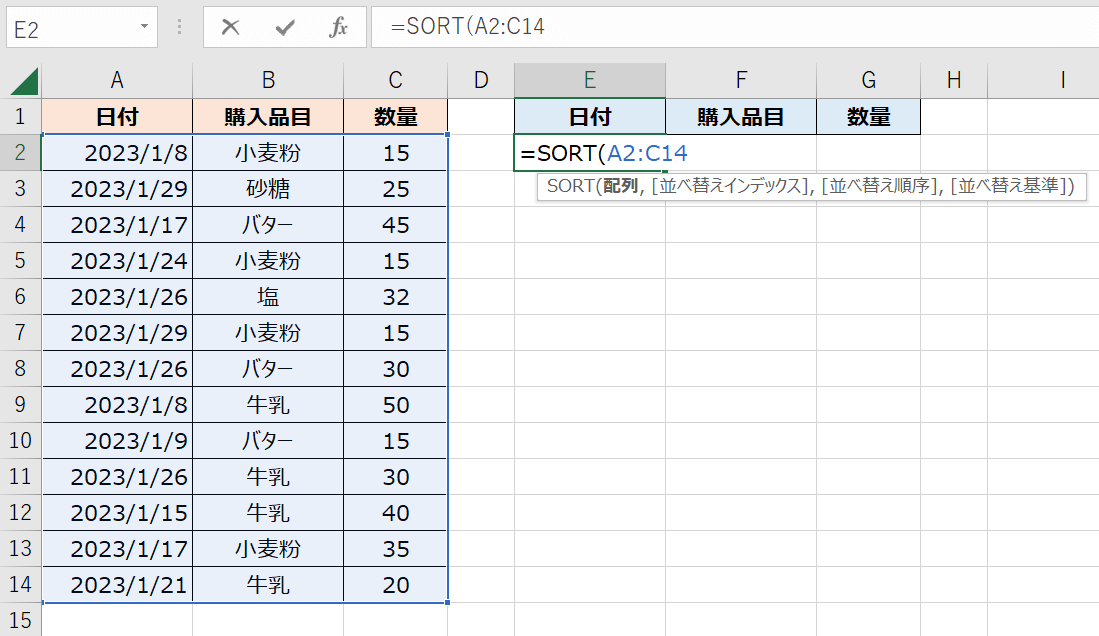The width and height of the screenshot is (1099, 636).
Task: Select column A header
Action: 117,81
